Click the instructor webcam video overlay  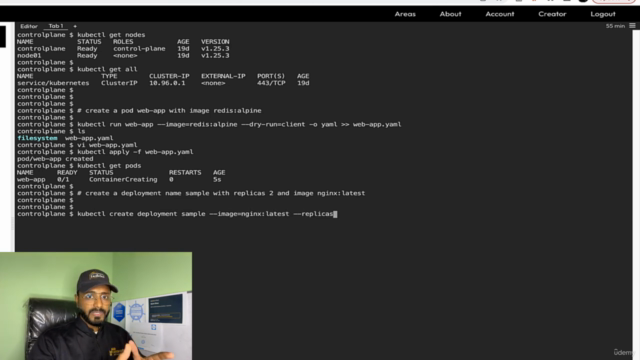pos(96,306)
